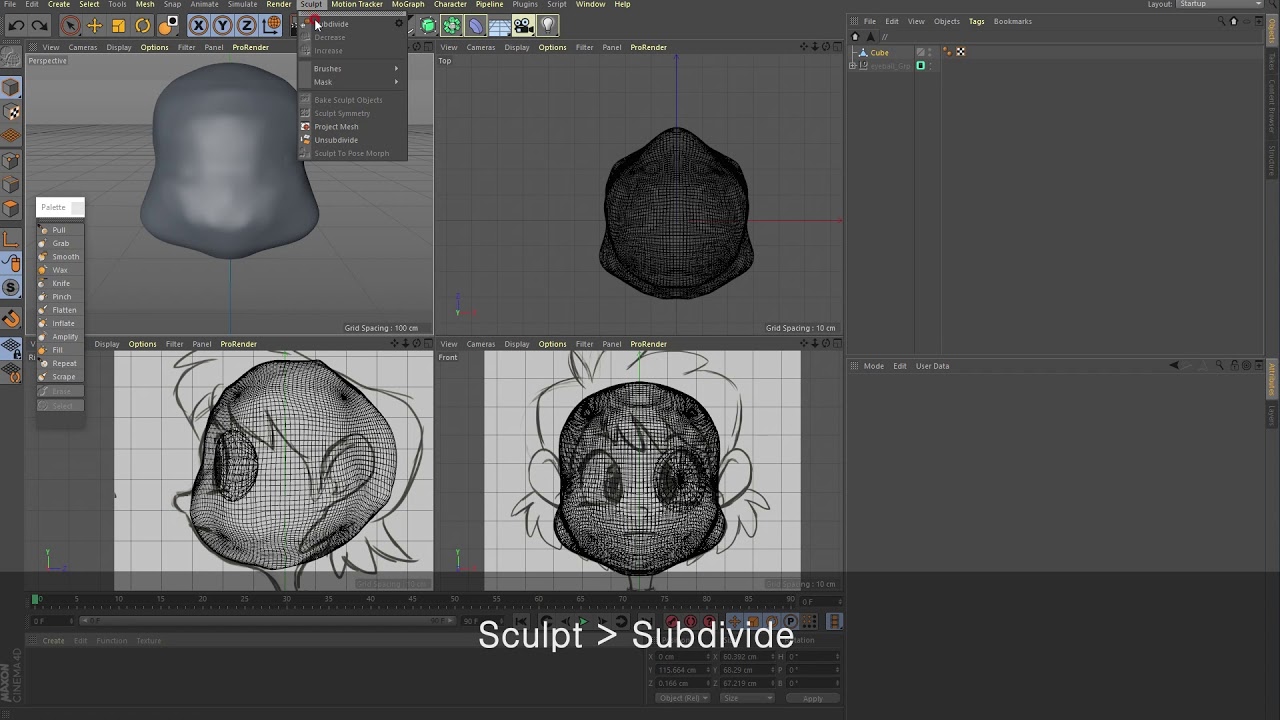Select the Scale tool
Viewport: 1280px width, 720px height.
click(x=119, y=25)
